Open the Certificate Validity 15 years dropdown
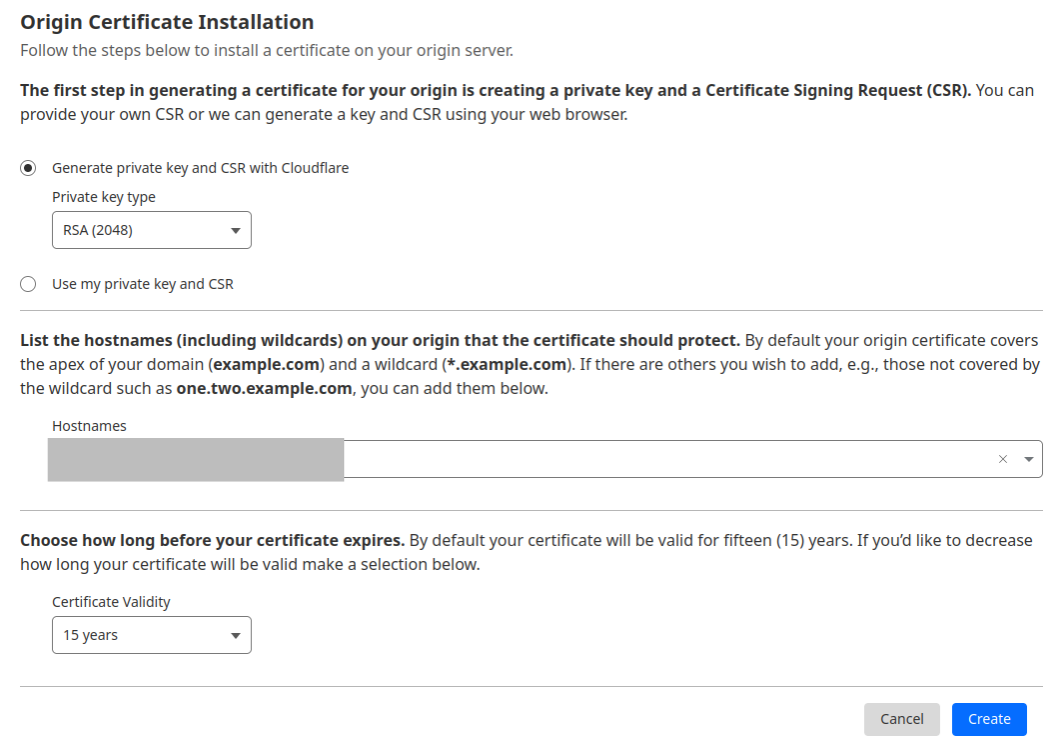Screen dimensions: 1061x745 tap(152, 635)
